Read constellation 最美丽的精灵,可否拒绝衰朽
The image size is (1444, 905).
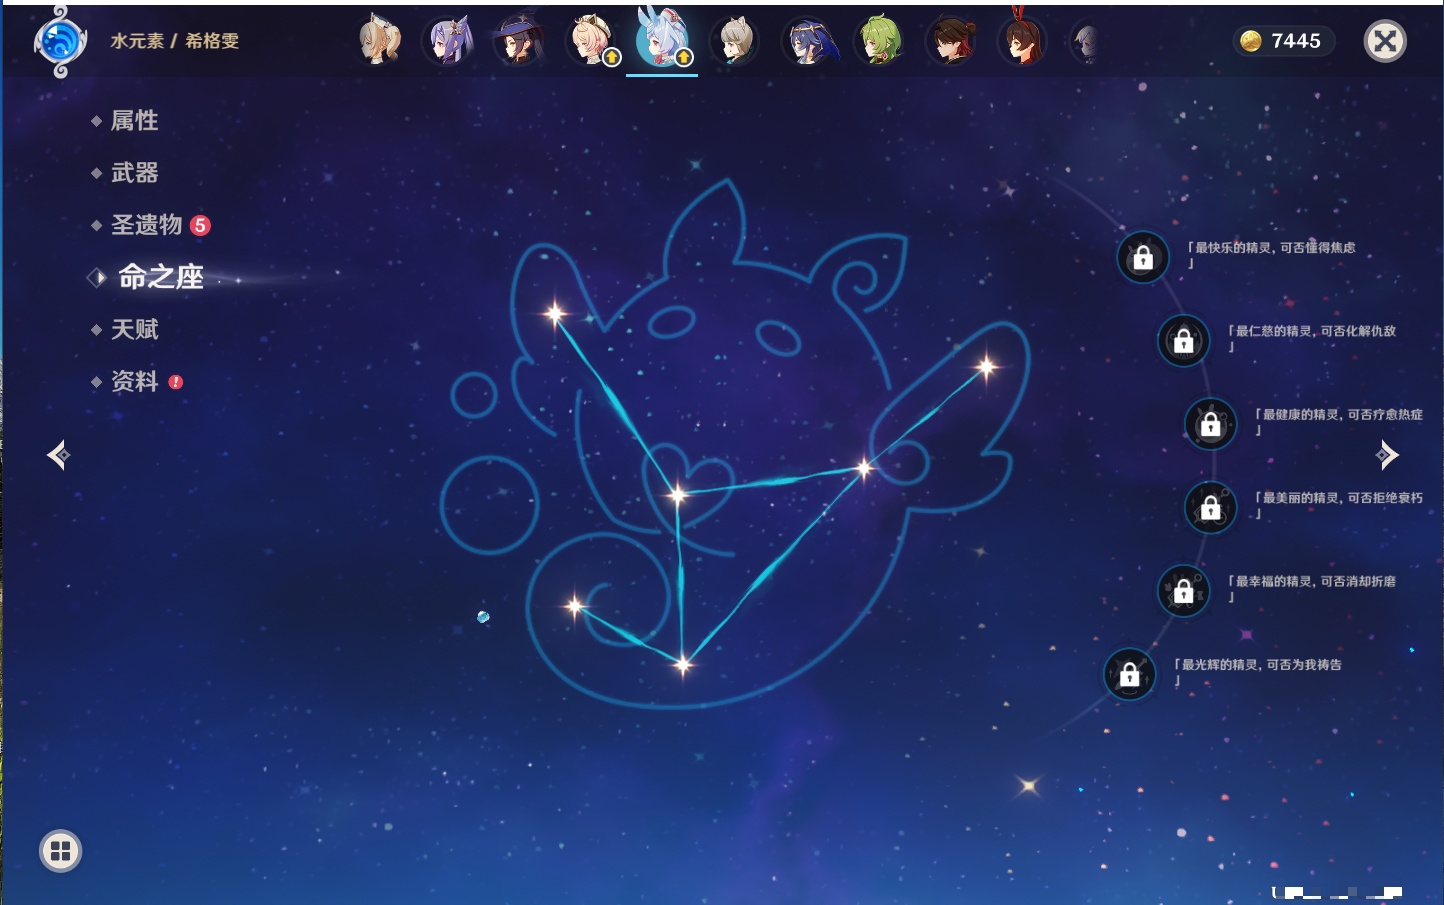(1339, 504)
